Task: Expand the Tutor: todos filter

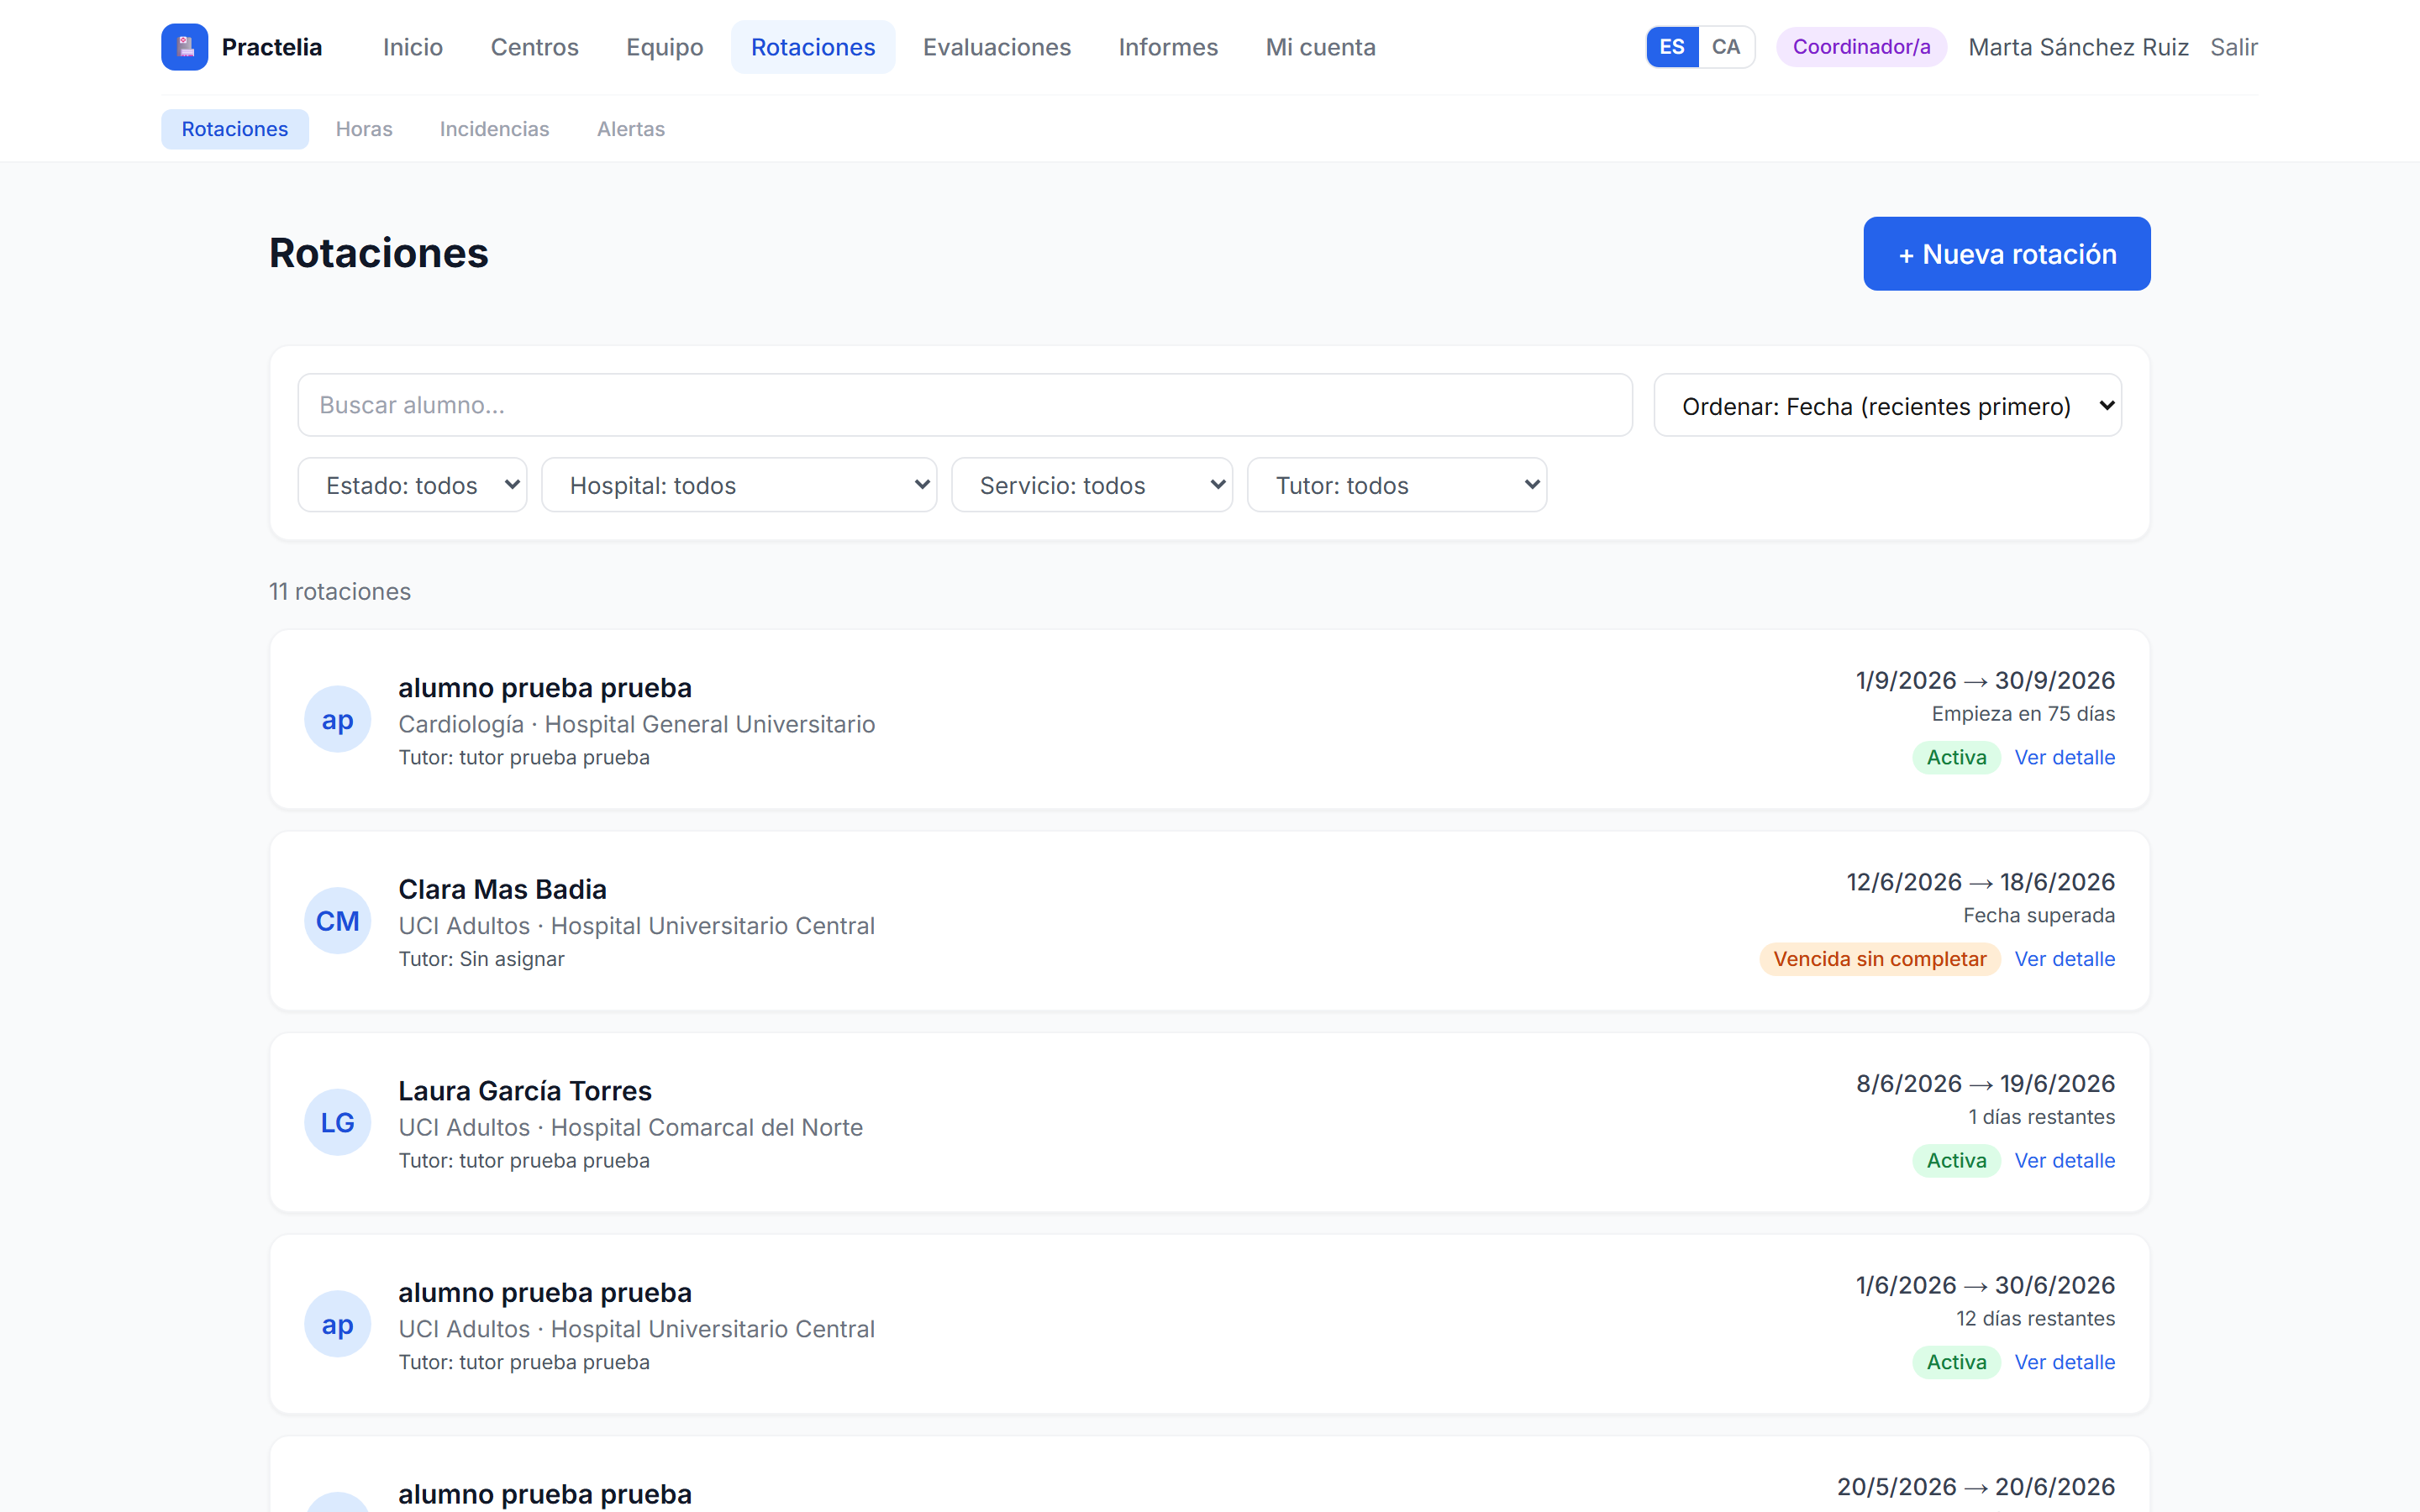Action: coord(1397,485)
